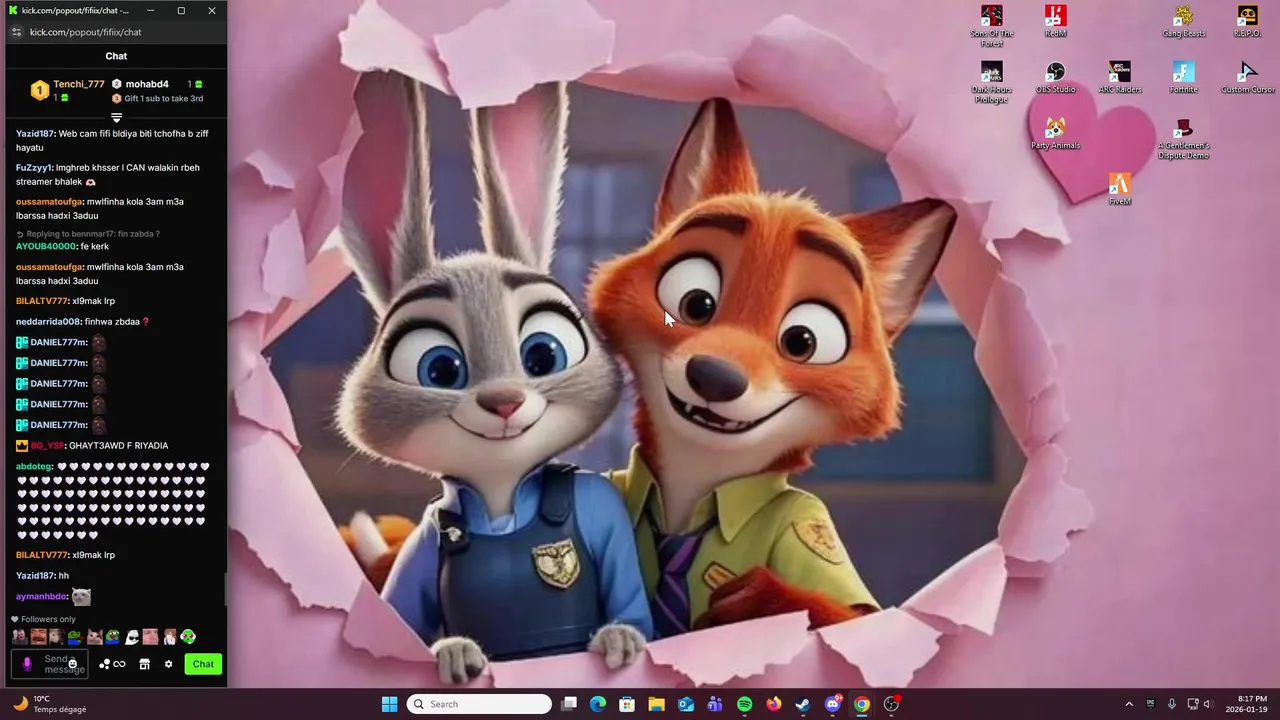Image resolution: width=1280 pixels, height=720 pixels.
Task: Open the Windows Start menu
Action: tap(390, 704)
